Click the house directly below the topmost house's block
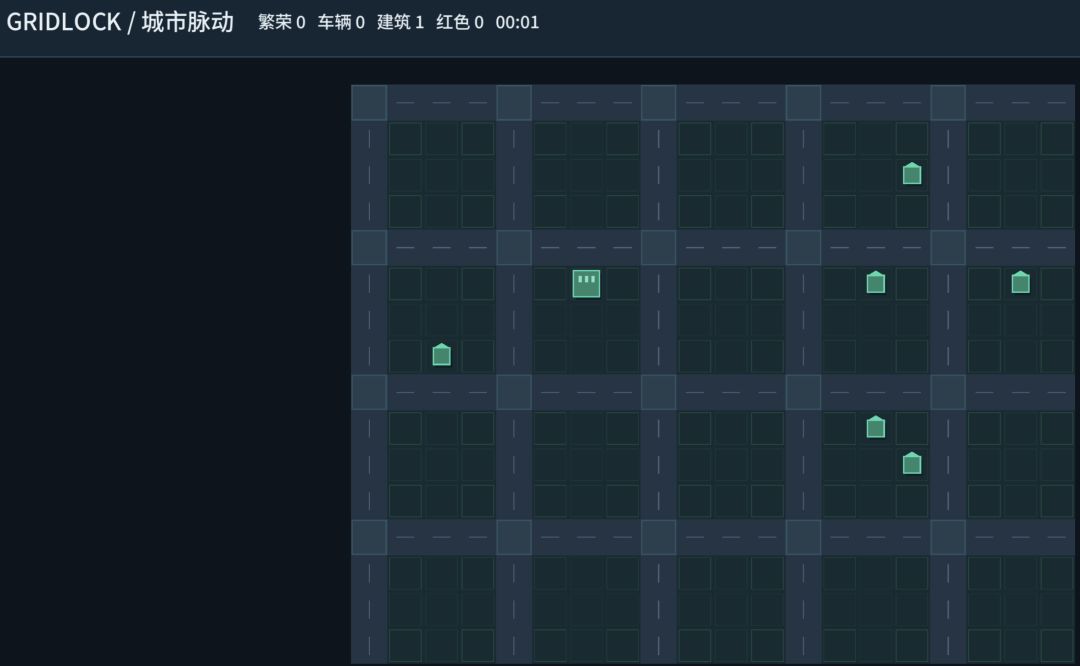The image size is (1080, 666). 875,282
